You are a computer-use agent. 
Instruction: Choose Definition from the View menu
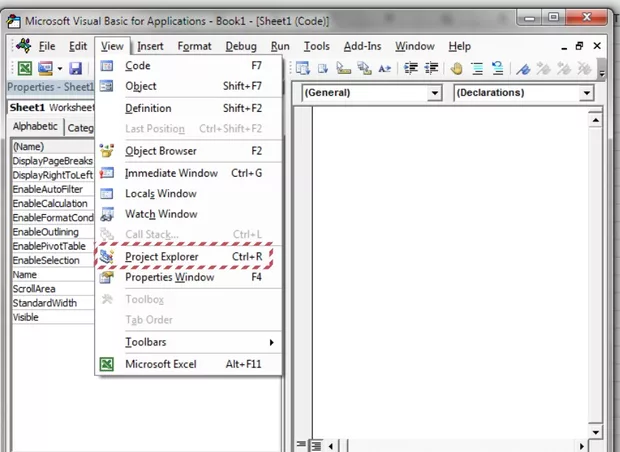tap(189, 108)
